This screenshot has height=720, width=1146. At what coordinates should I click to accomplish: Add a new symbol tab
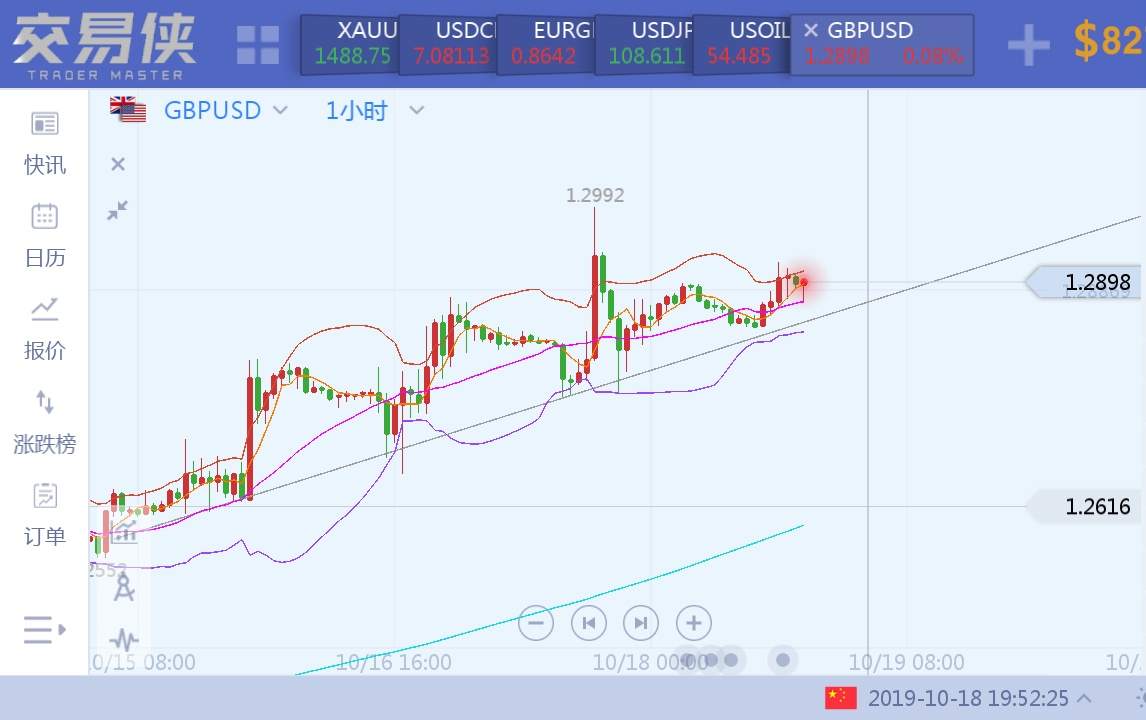click(1028, 45)
